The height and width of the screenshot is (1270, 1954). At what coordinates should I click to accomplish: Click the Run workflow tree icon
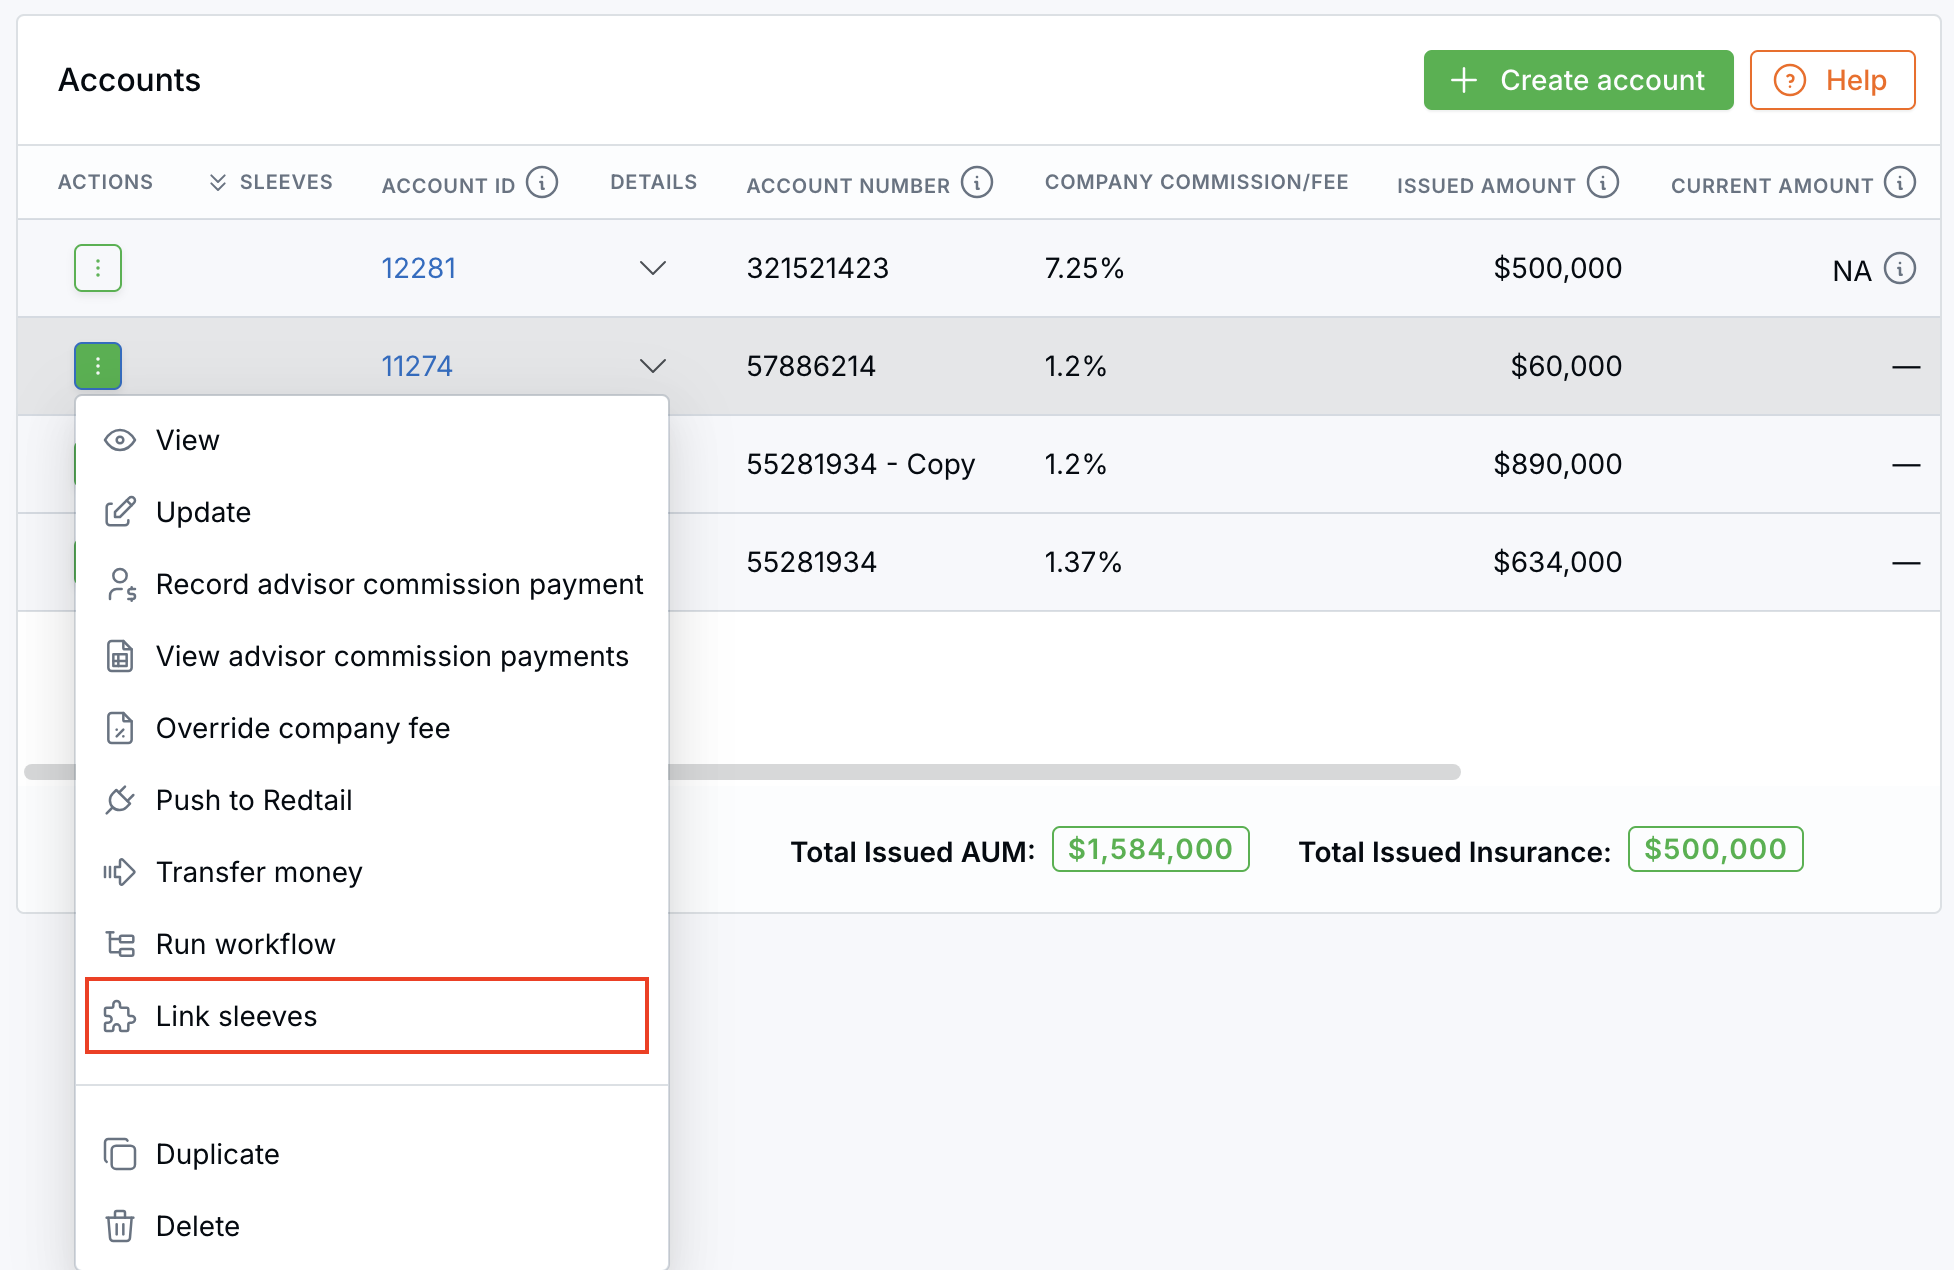120,944
